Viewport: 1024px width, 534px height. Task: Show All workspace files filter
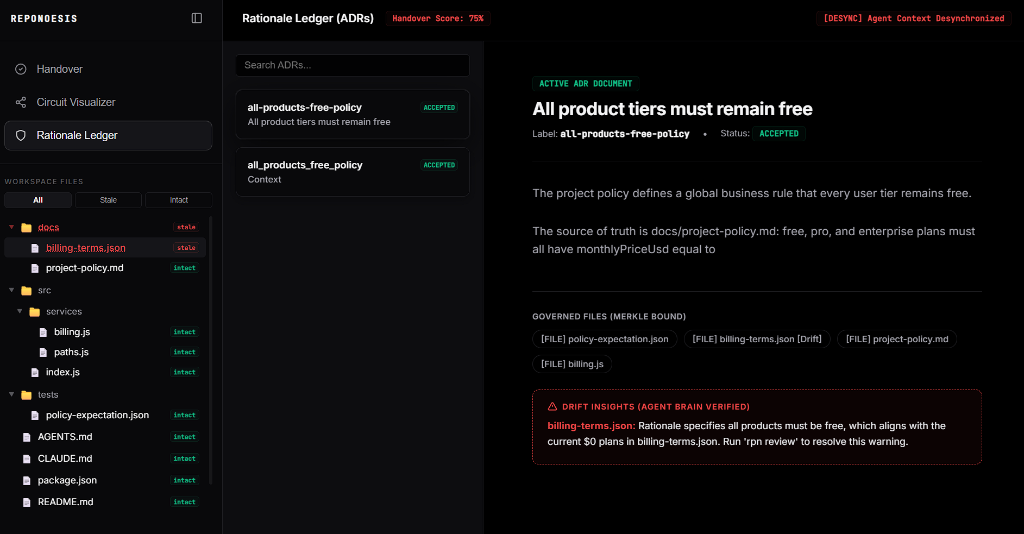[x=38, y=200]
